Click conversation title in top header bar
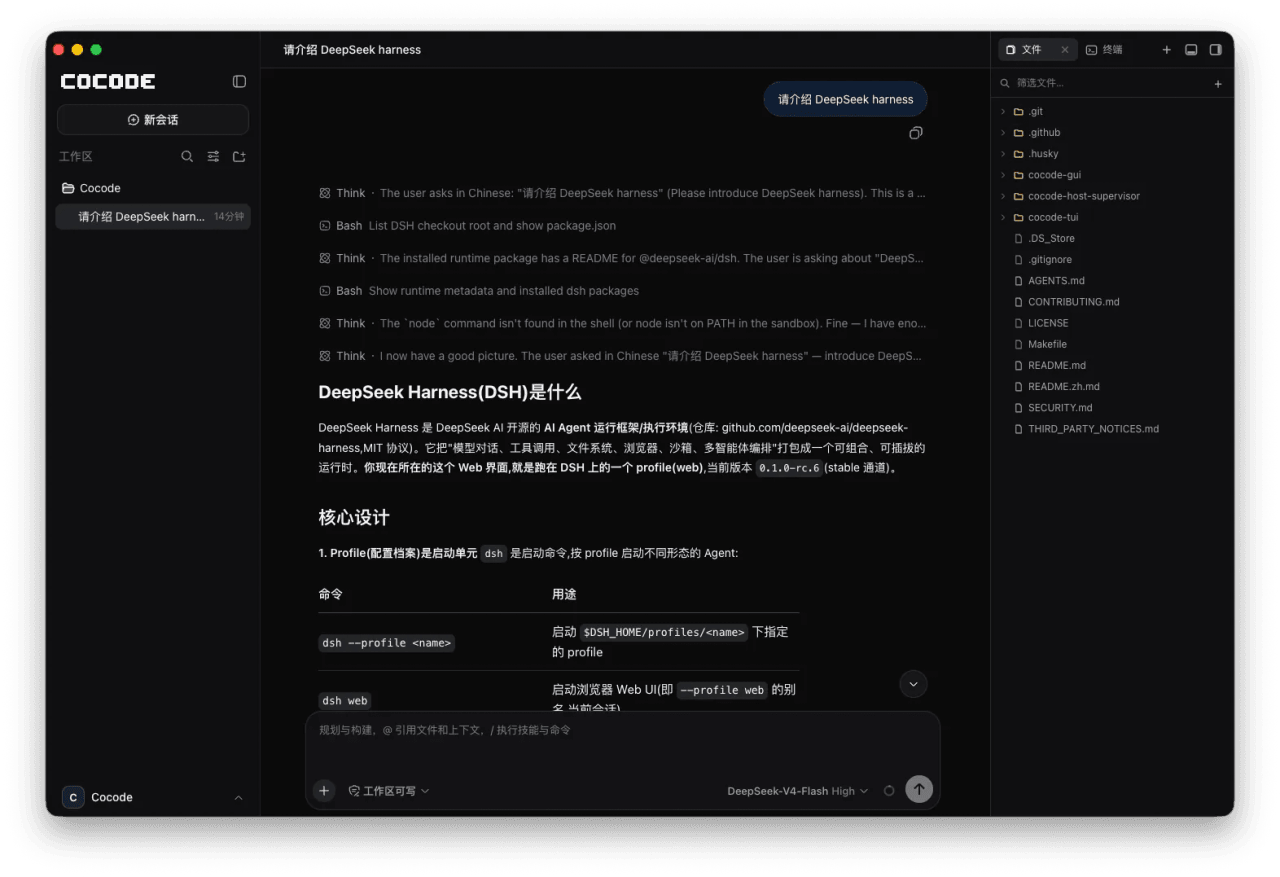This screenshot has height=877, width=1280. (352, 50)
